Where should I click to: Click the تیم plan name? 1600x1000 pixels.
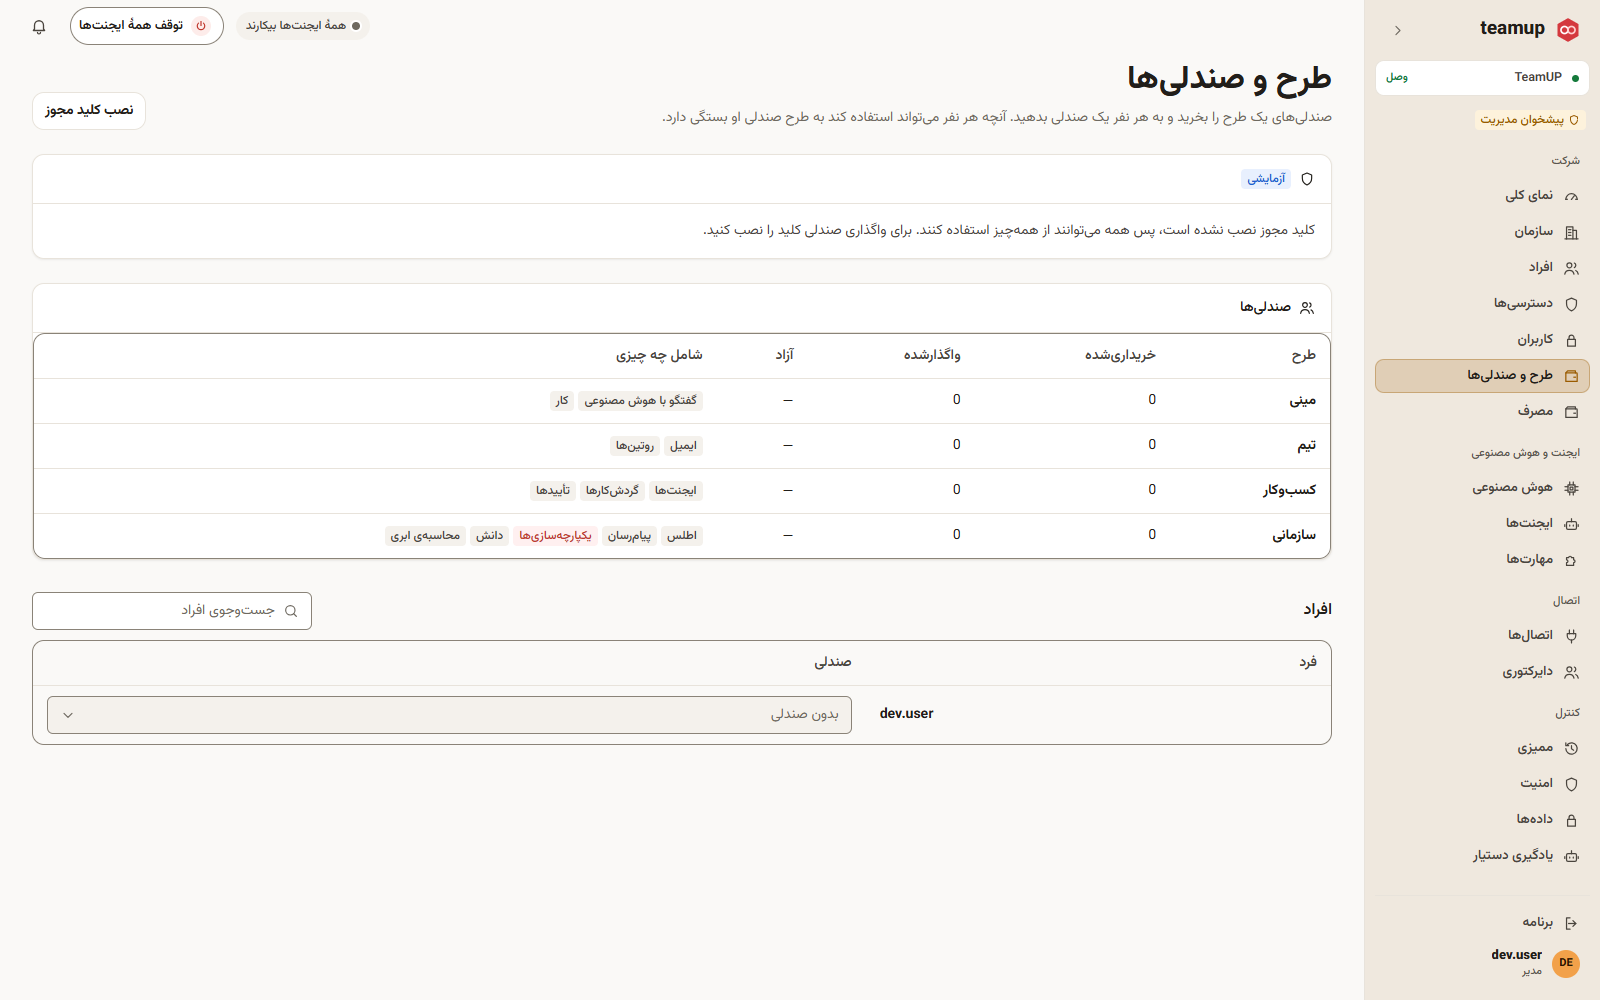click(1306, 445)
